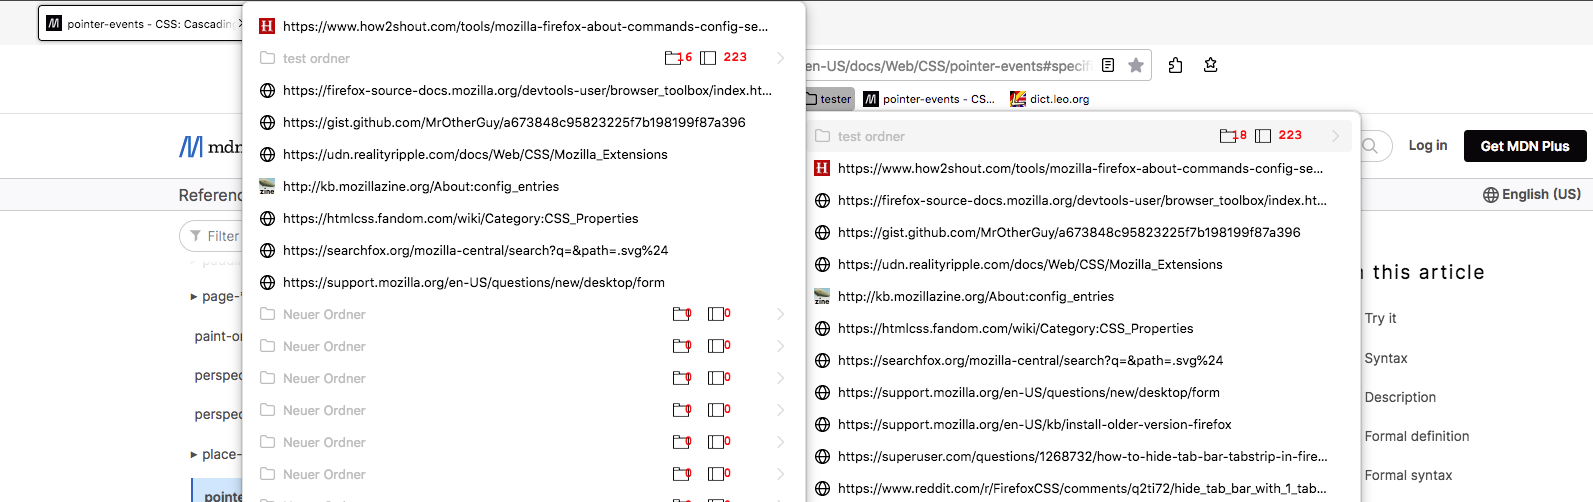Image resolution: width=1593 pixels, height=502 pixels.
Task: Click globe icon beside gist.github.com in left popup
Action: (267, 122)
